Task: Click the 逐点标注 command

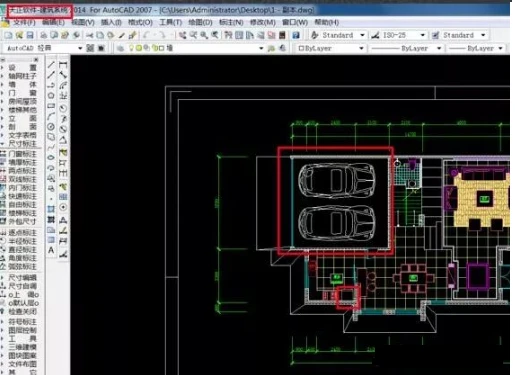Action: 19,232
